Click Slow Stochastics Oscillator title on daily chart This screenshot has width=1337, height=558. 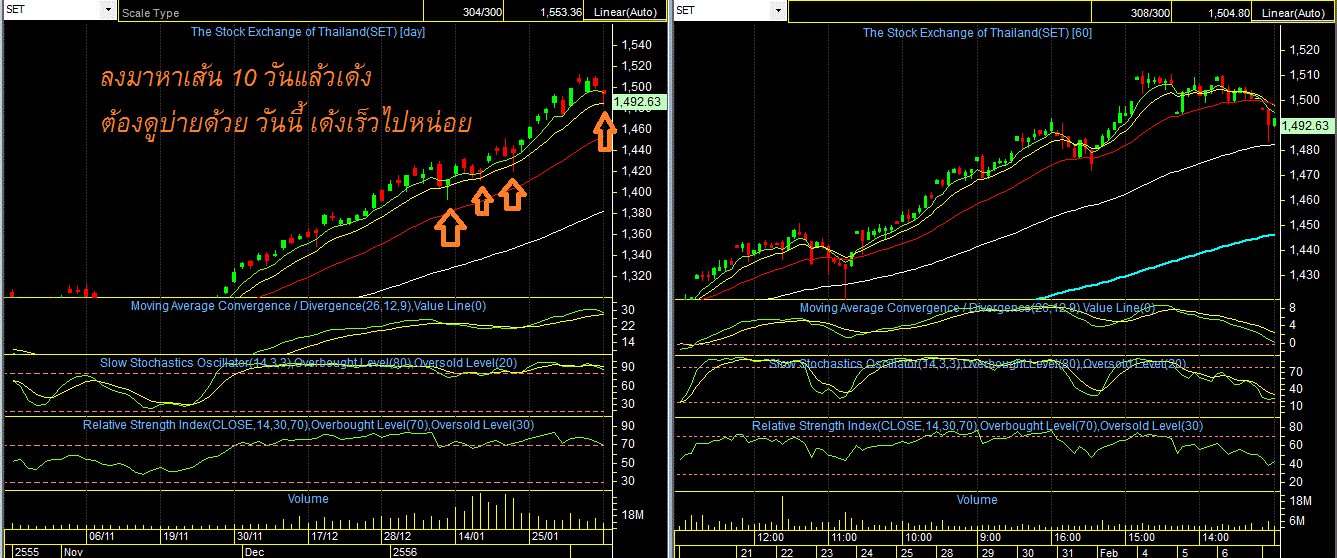308,362
